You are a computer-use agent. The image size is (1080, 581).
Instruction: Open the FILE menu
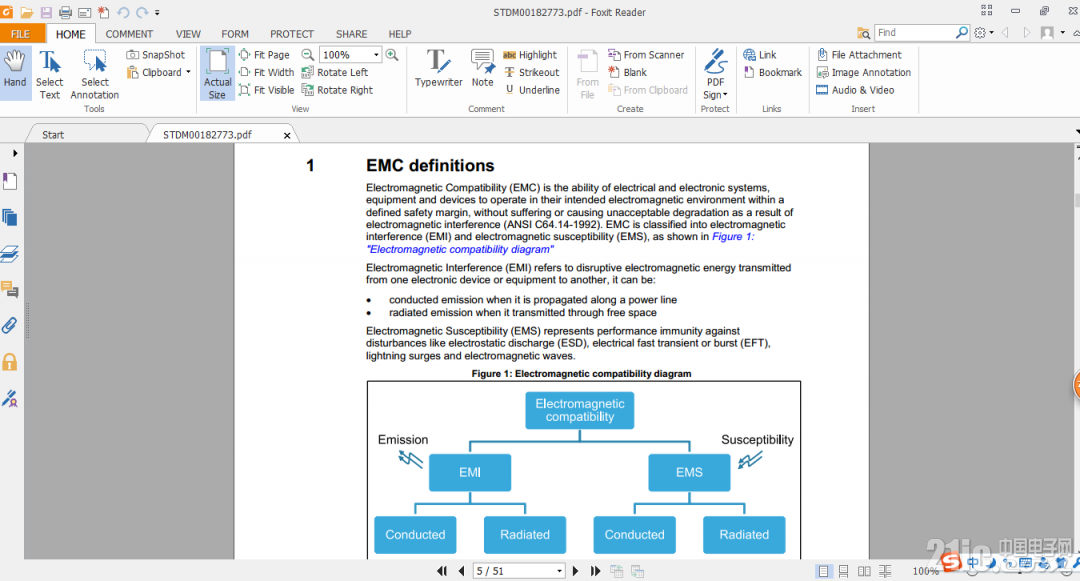click(21, 34)
